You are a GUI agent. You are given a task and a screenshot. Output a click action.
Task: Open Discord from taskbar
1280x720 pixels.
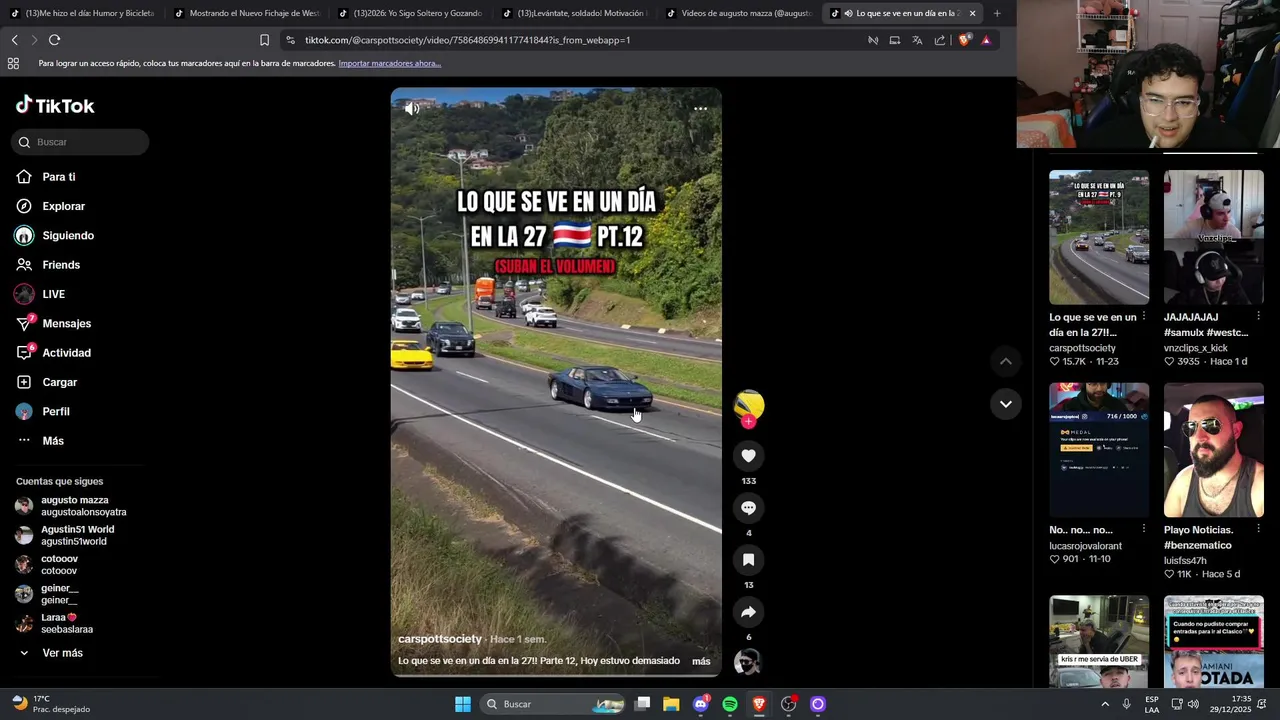point(701,704)
